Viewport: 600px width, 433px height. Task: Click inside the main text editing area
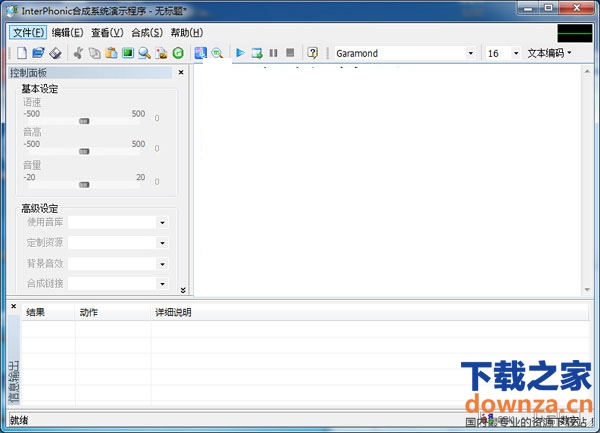(x=388, y=180)
